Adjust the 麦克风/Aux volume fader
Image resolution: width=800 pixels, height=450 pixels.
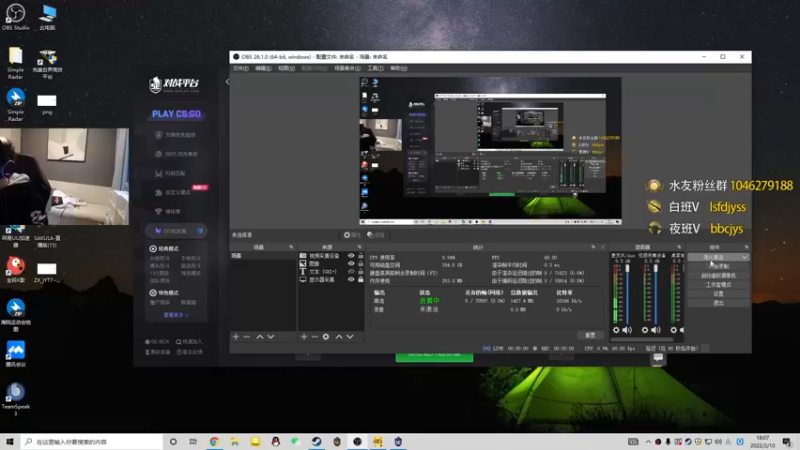[x=628, y=269]
